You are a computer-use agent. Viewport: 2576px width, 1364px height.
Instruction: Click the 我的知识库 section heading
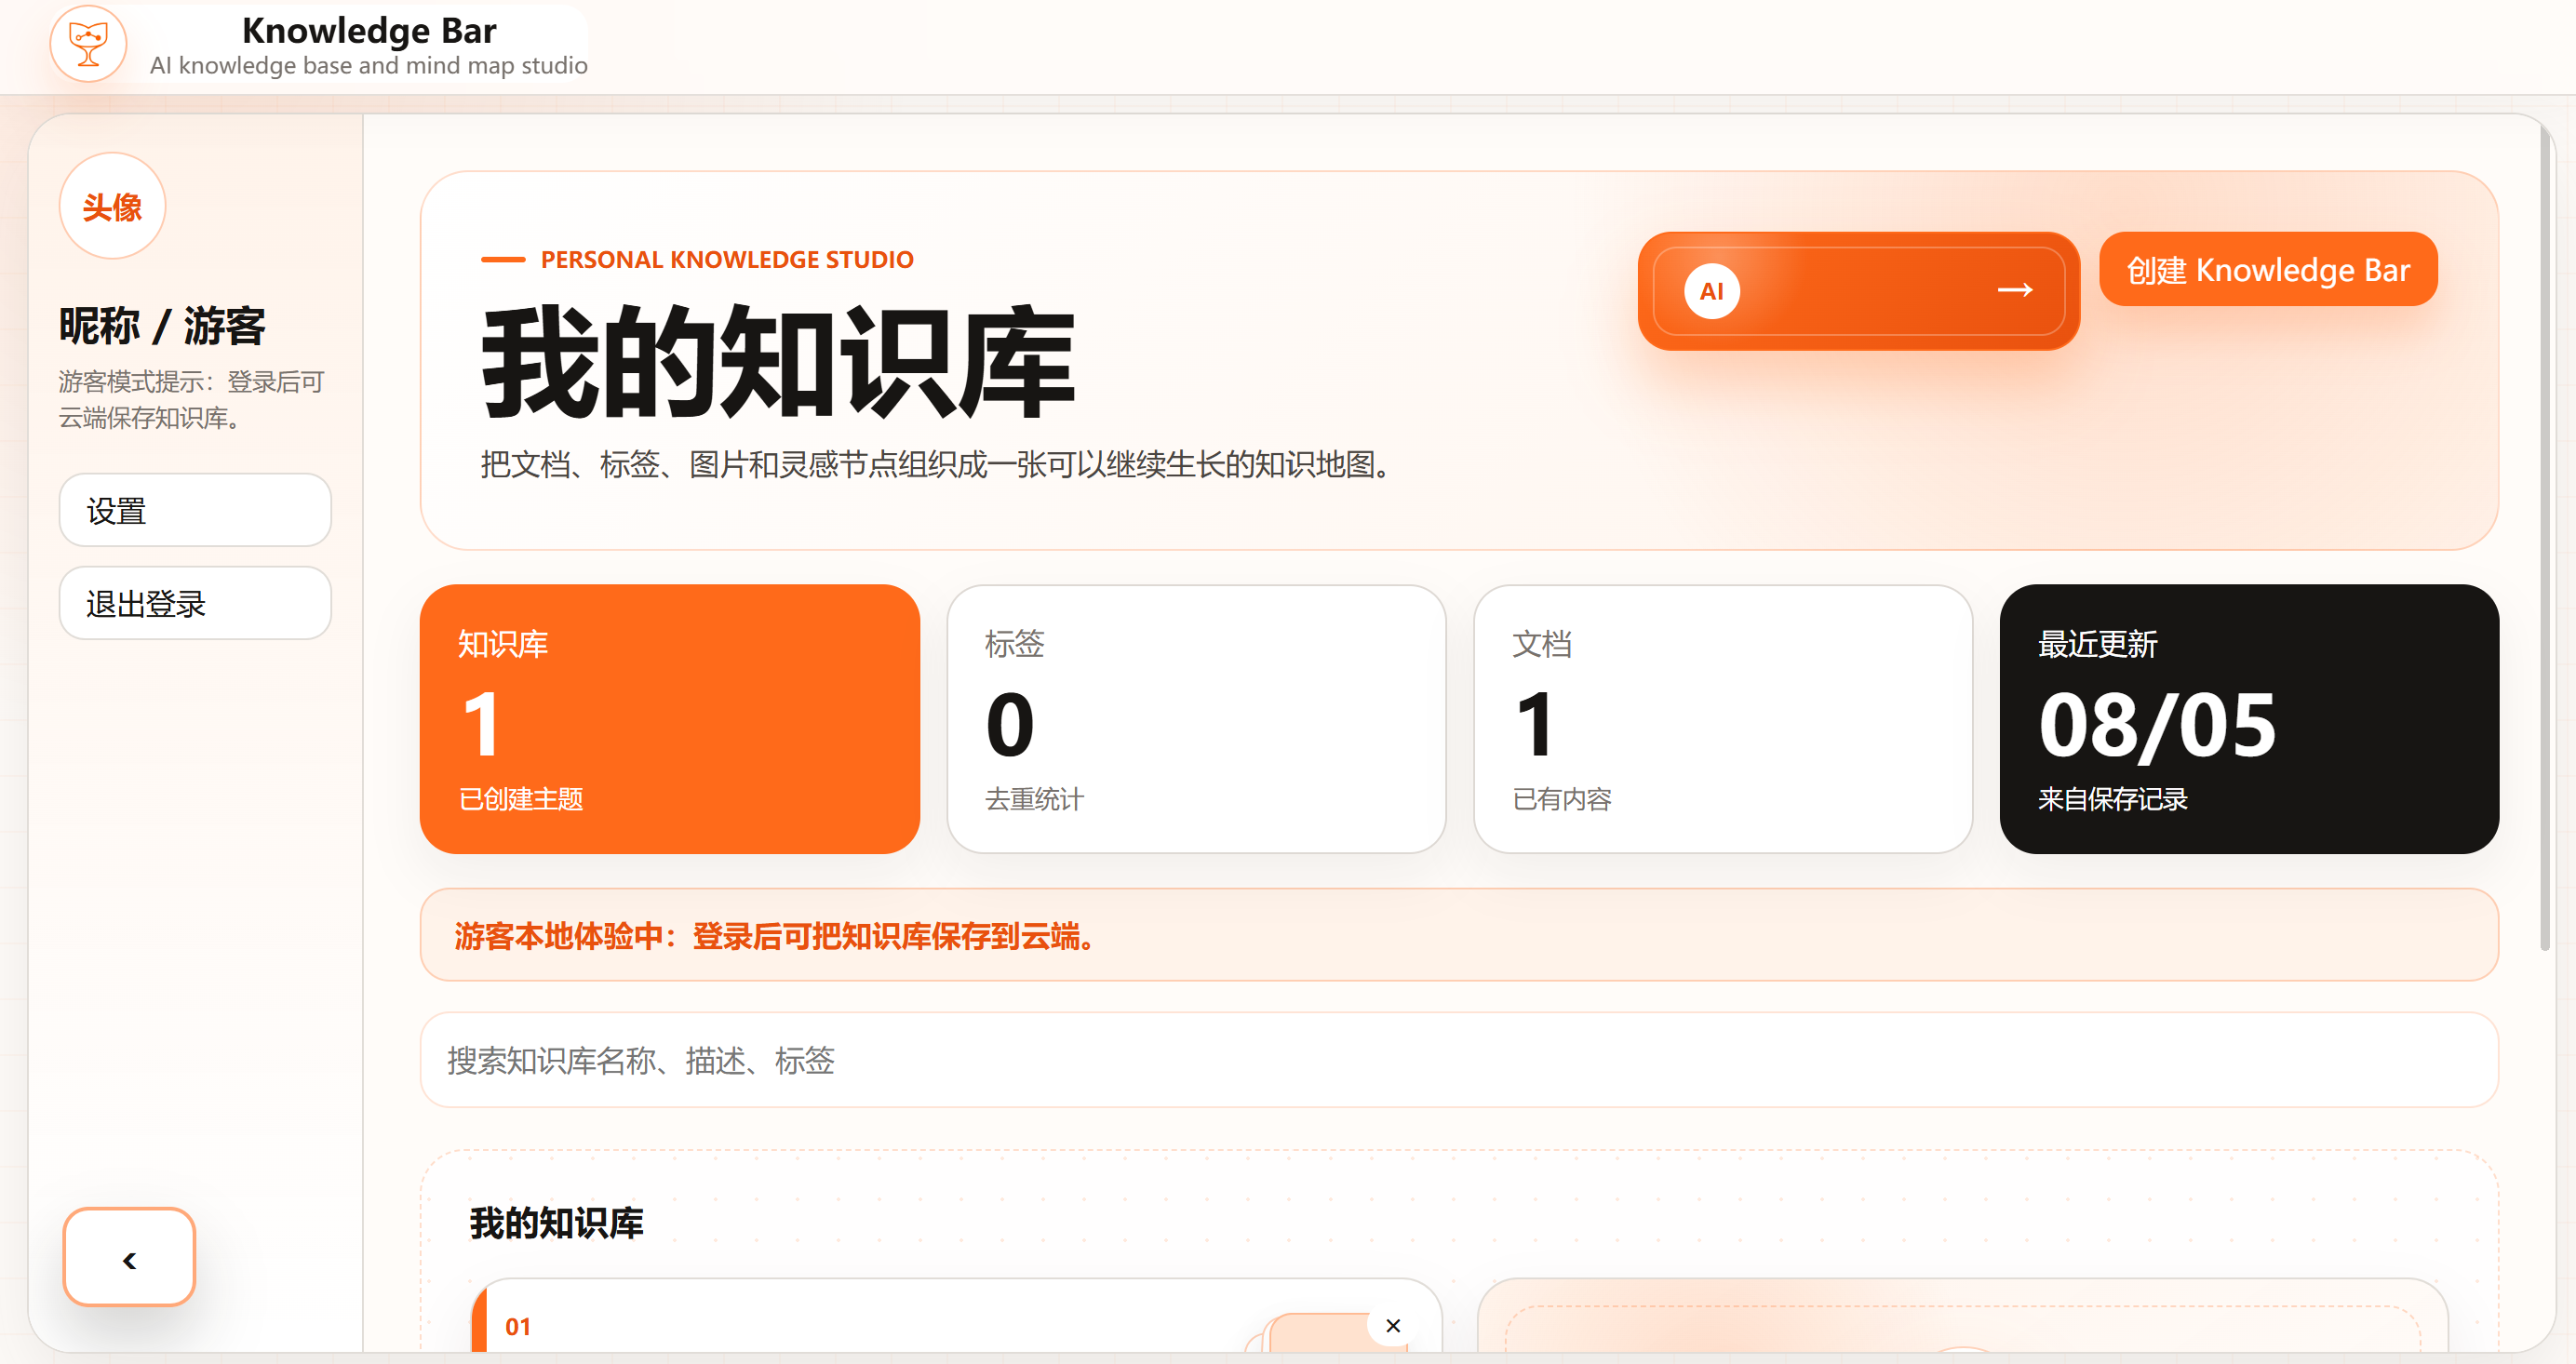coord(556,1223)
